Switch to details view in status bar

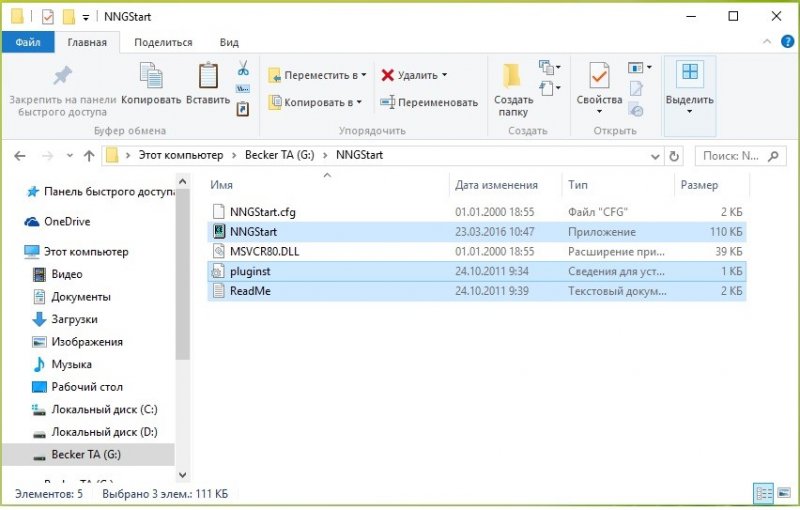point(764,493)
